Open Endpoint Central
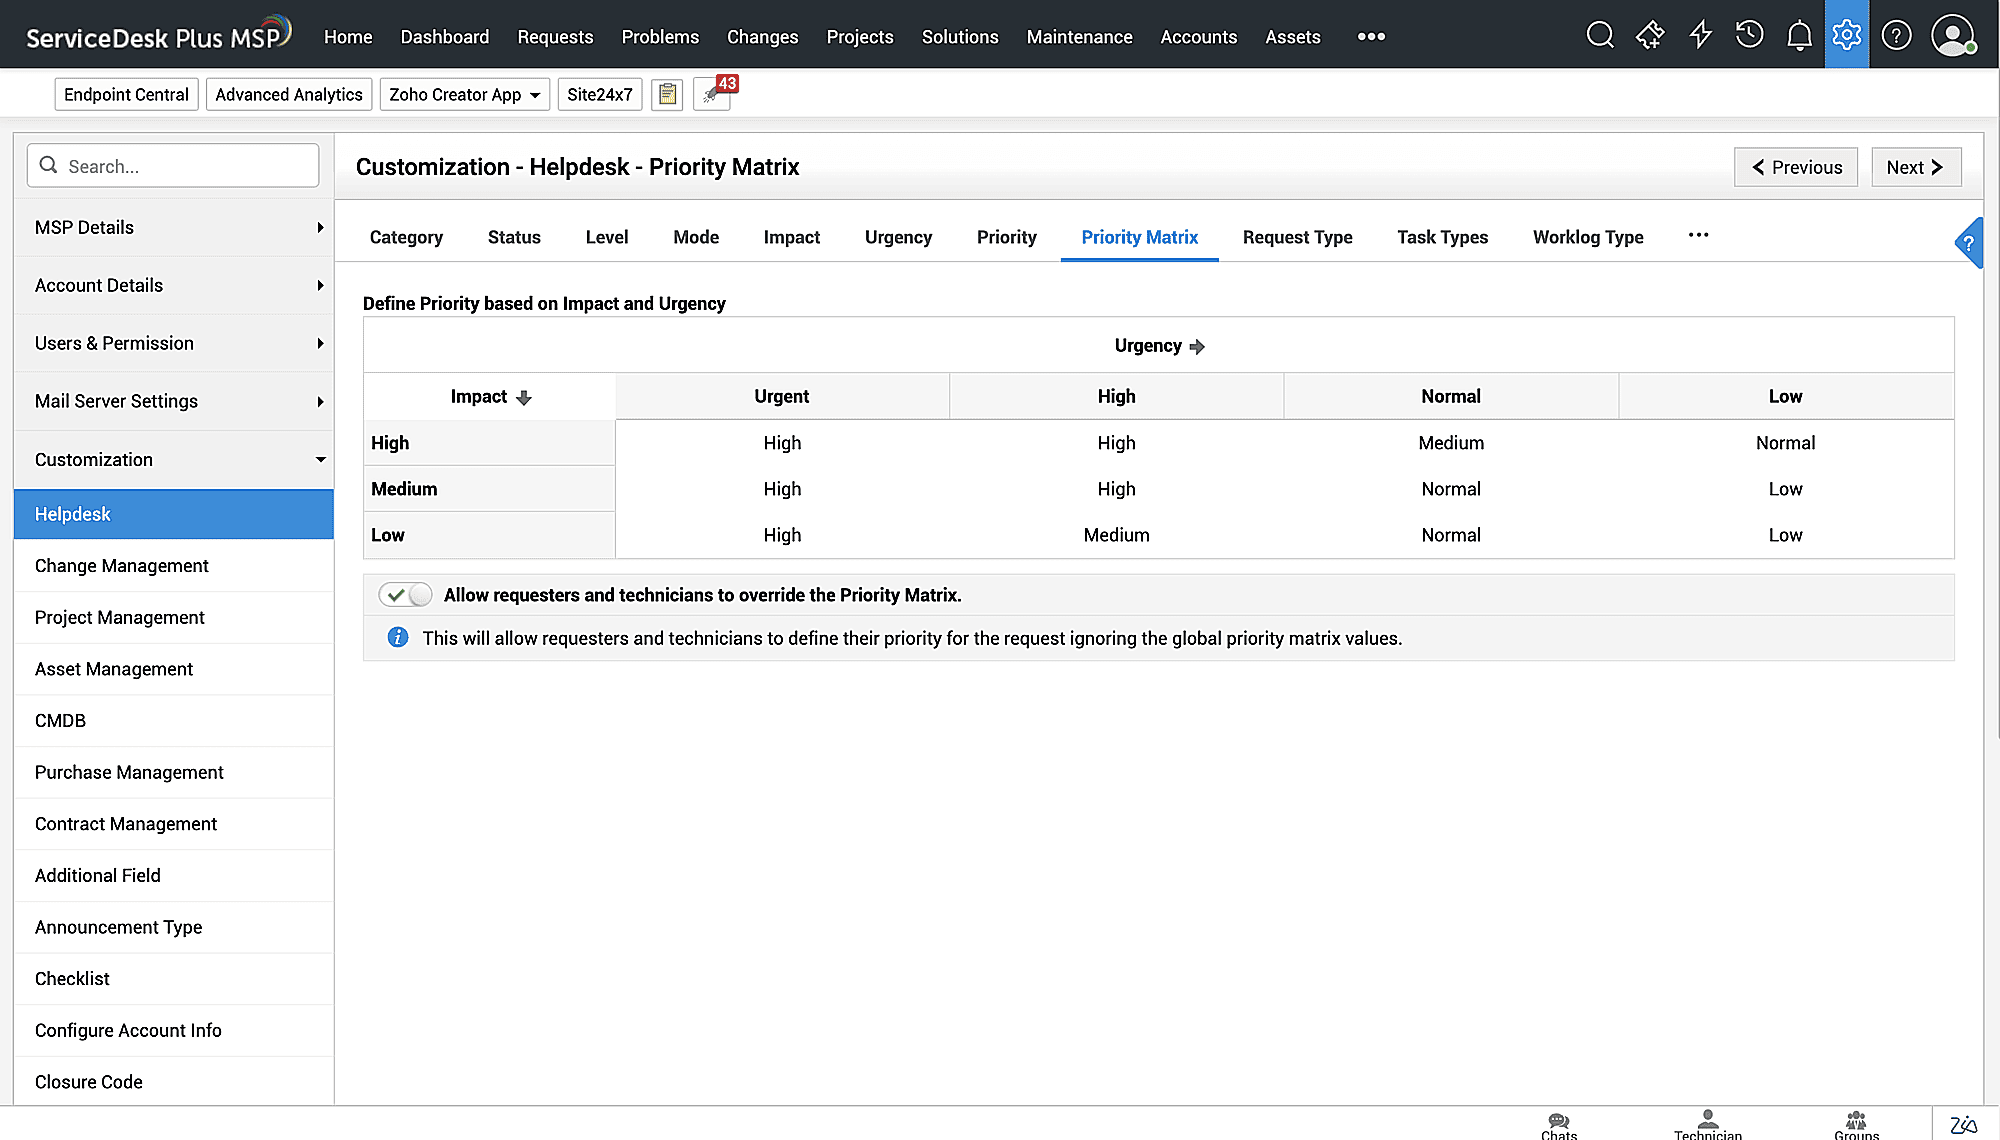 [x=126, y=94]
